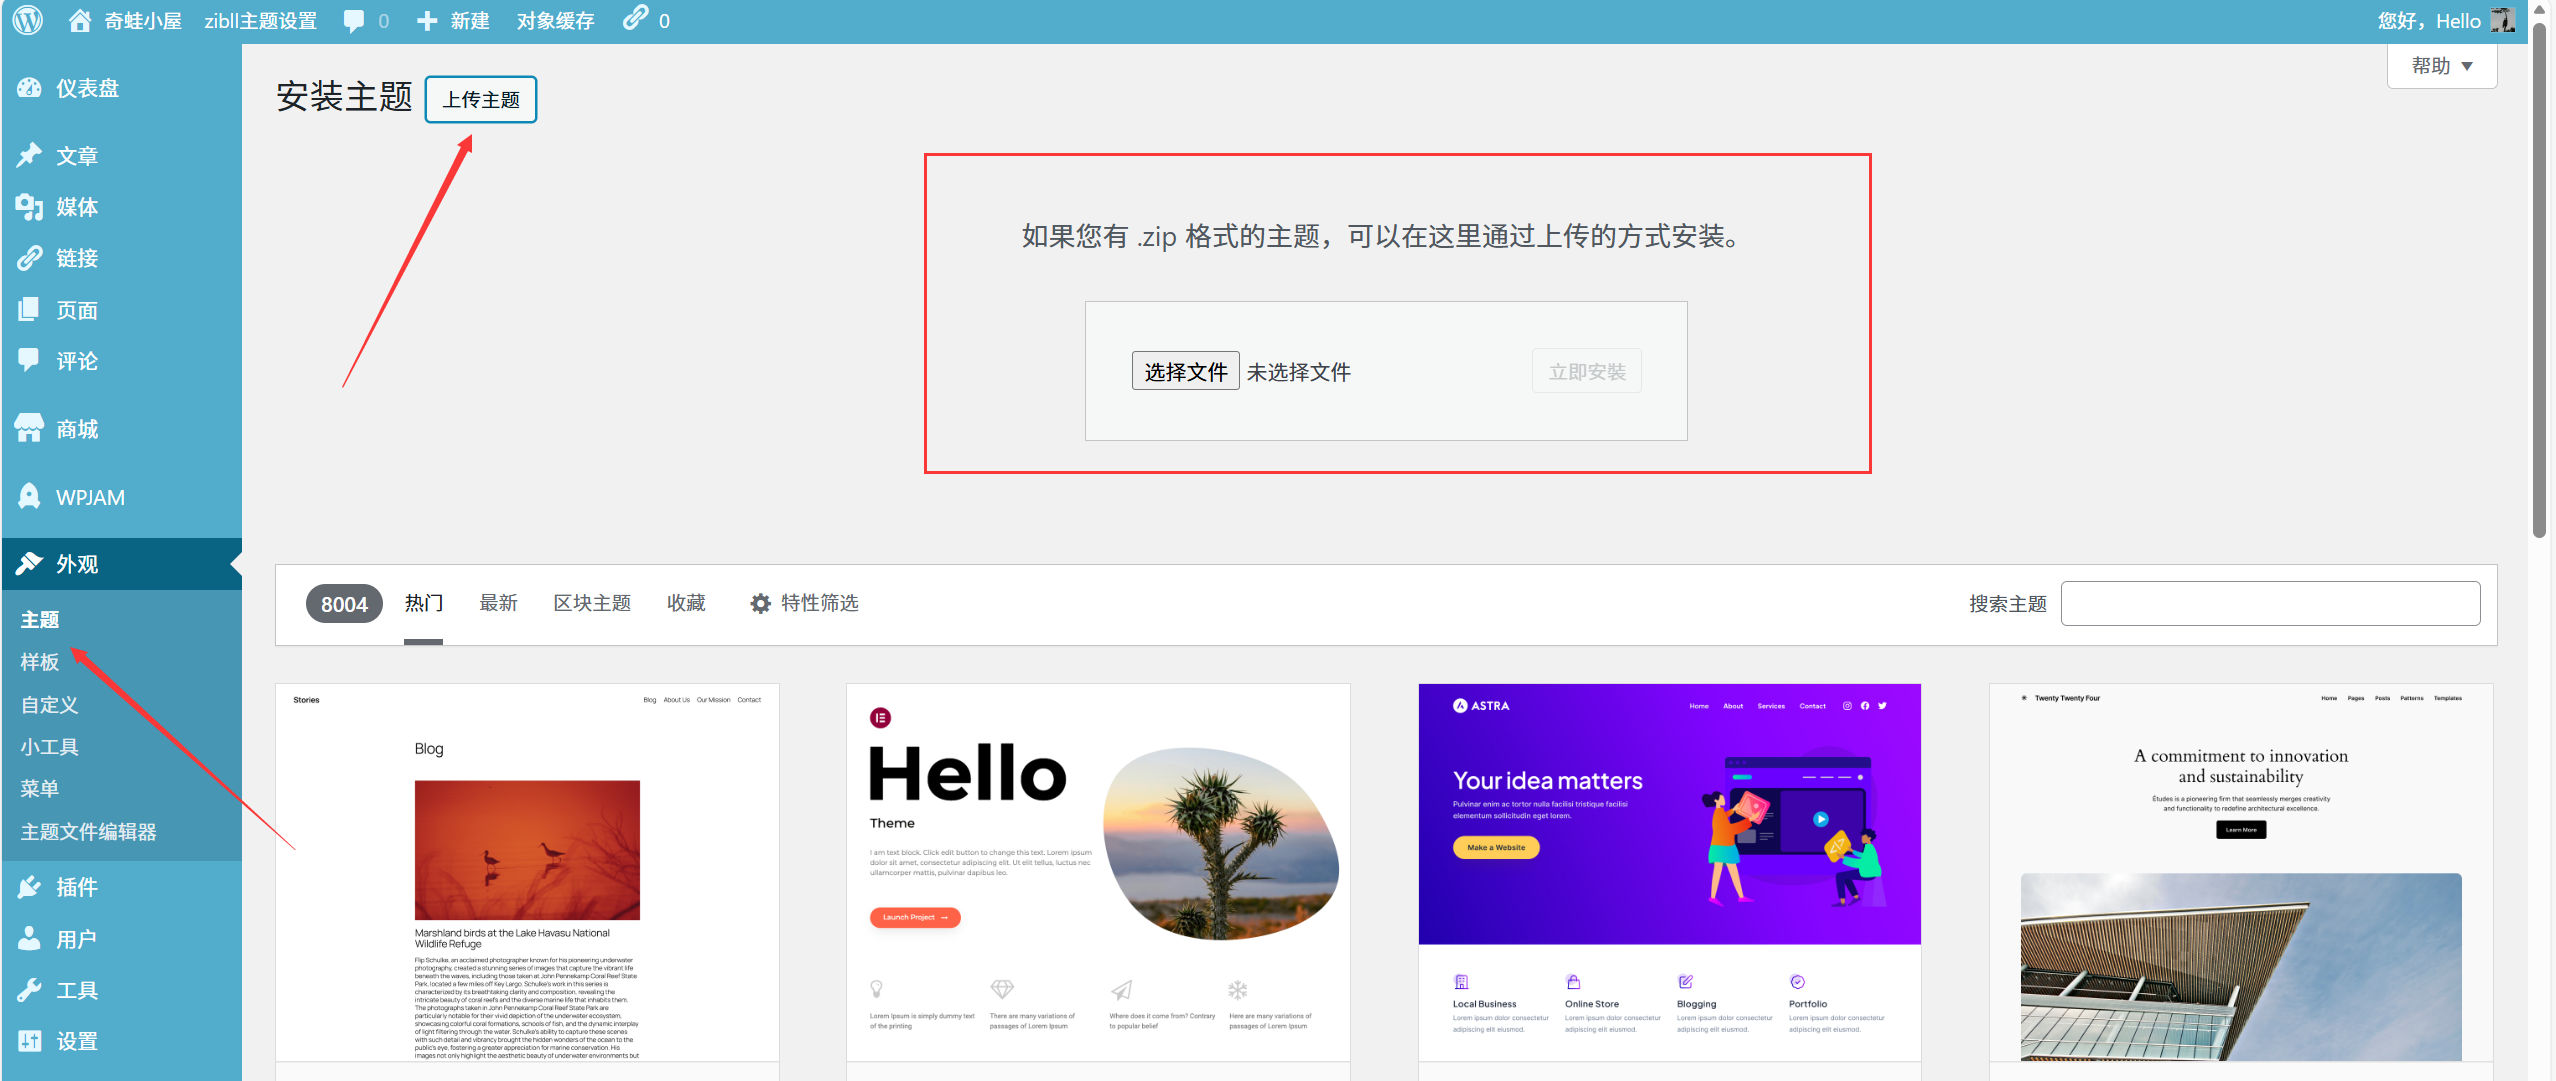Image resolution: width=2556 pixels, height=1081 pixels.
Task: Click the 搜索主题 search input field
Action: click(x=2270, y=603)
